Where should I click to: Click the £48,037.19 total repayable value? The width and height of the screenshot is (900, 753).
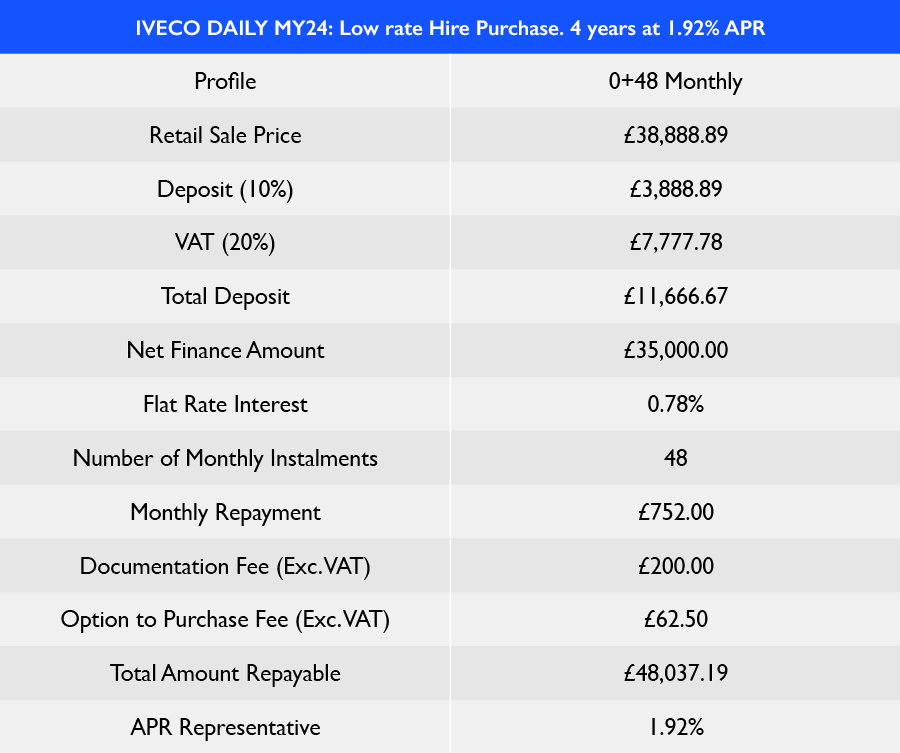click(675, 674)
